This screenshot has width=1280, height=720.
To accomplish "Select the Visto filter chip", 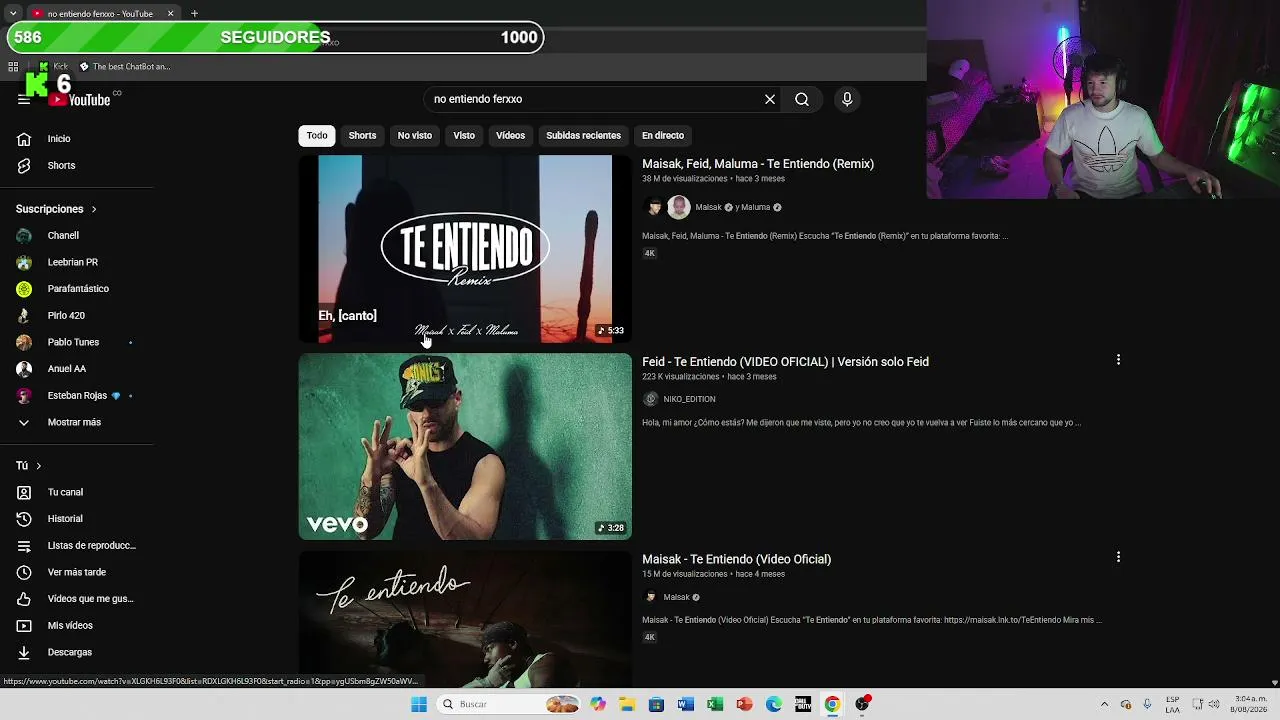I will 464,135.
